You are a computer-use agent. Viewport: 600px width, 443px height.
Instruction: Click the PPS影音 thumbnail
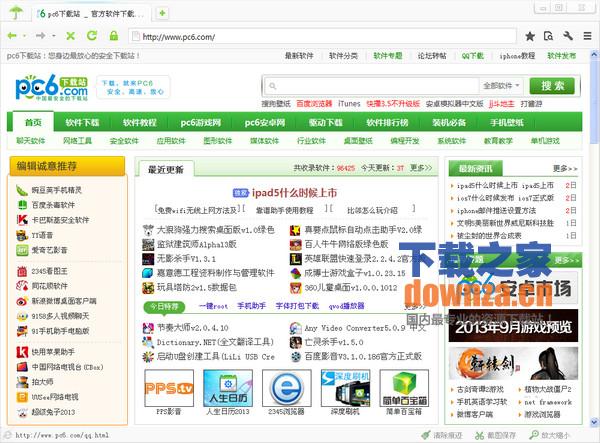[169, 388]
